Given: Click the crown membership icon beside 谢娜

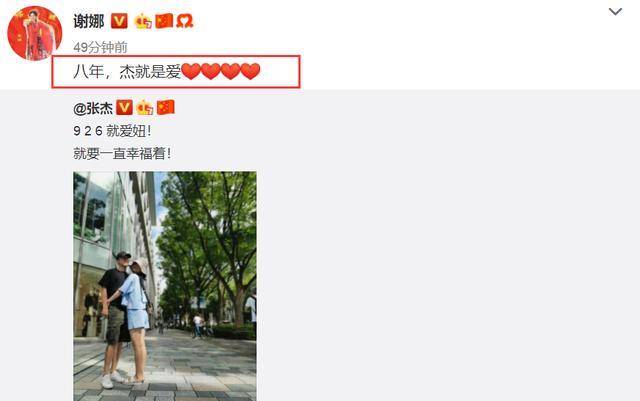Looking at the screenshot, I should (142, 21).
